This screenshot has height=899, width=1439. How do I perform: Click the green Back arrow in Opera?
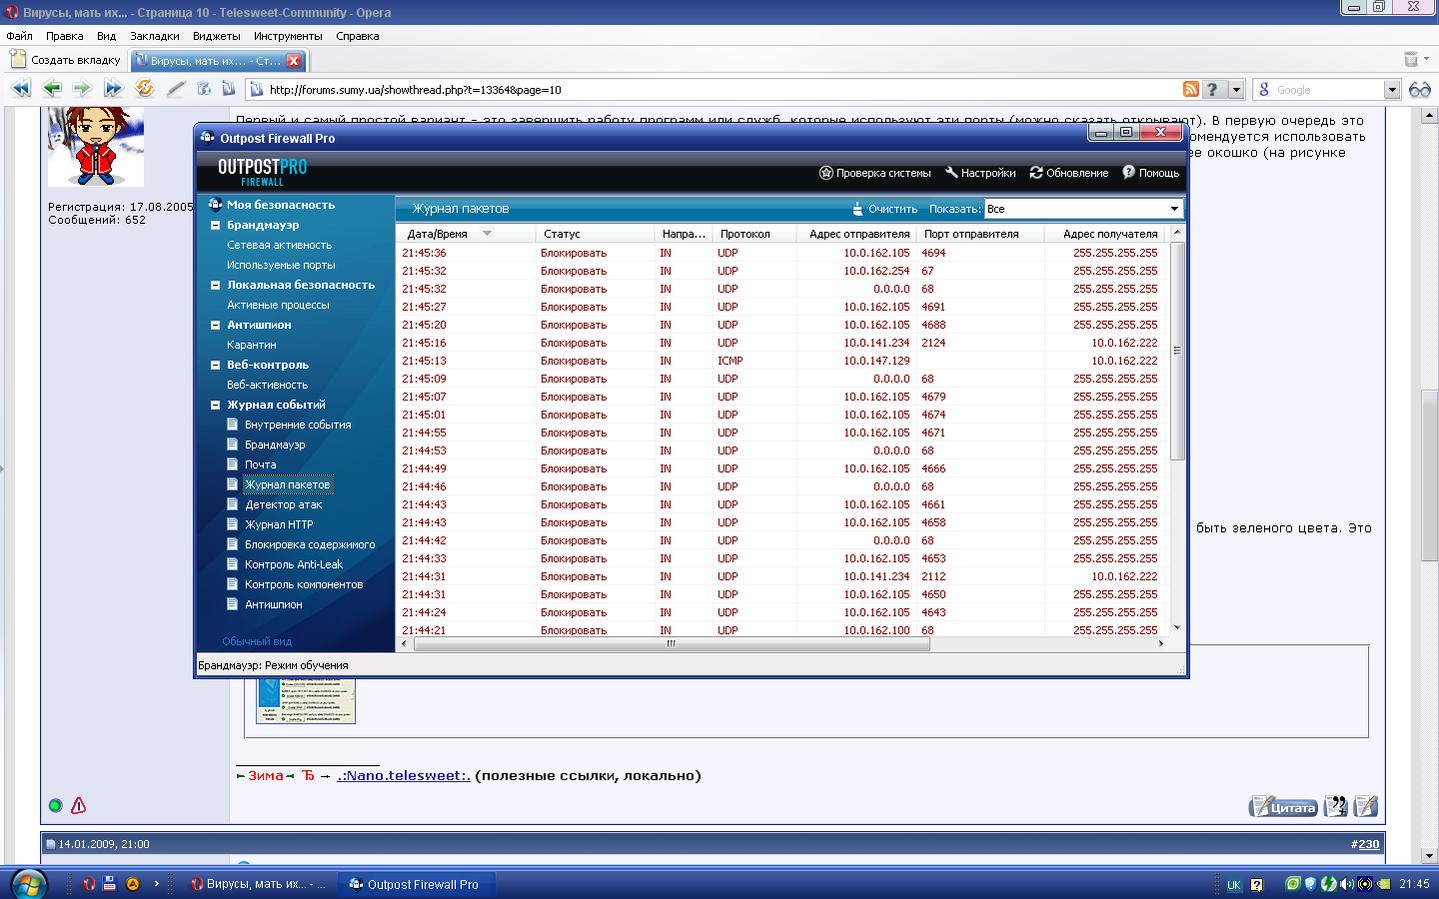point(52,89)
